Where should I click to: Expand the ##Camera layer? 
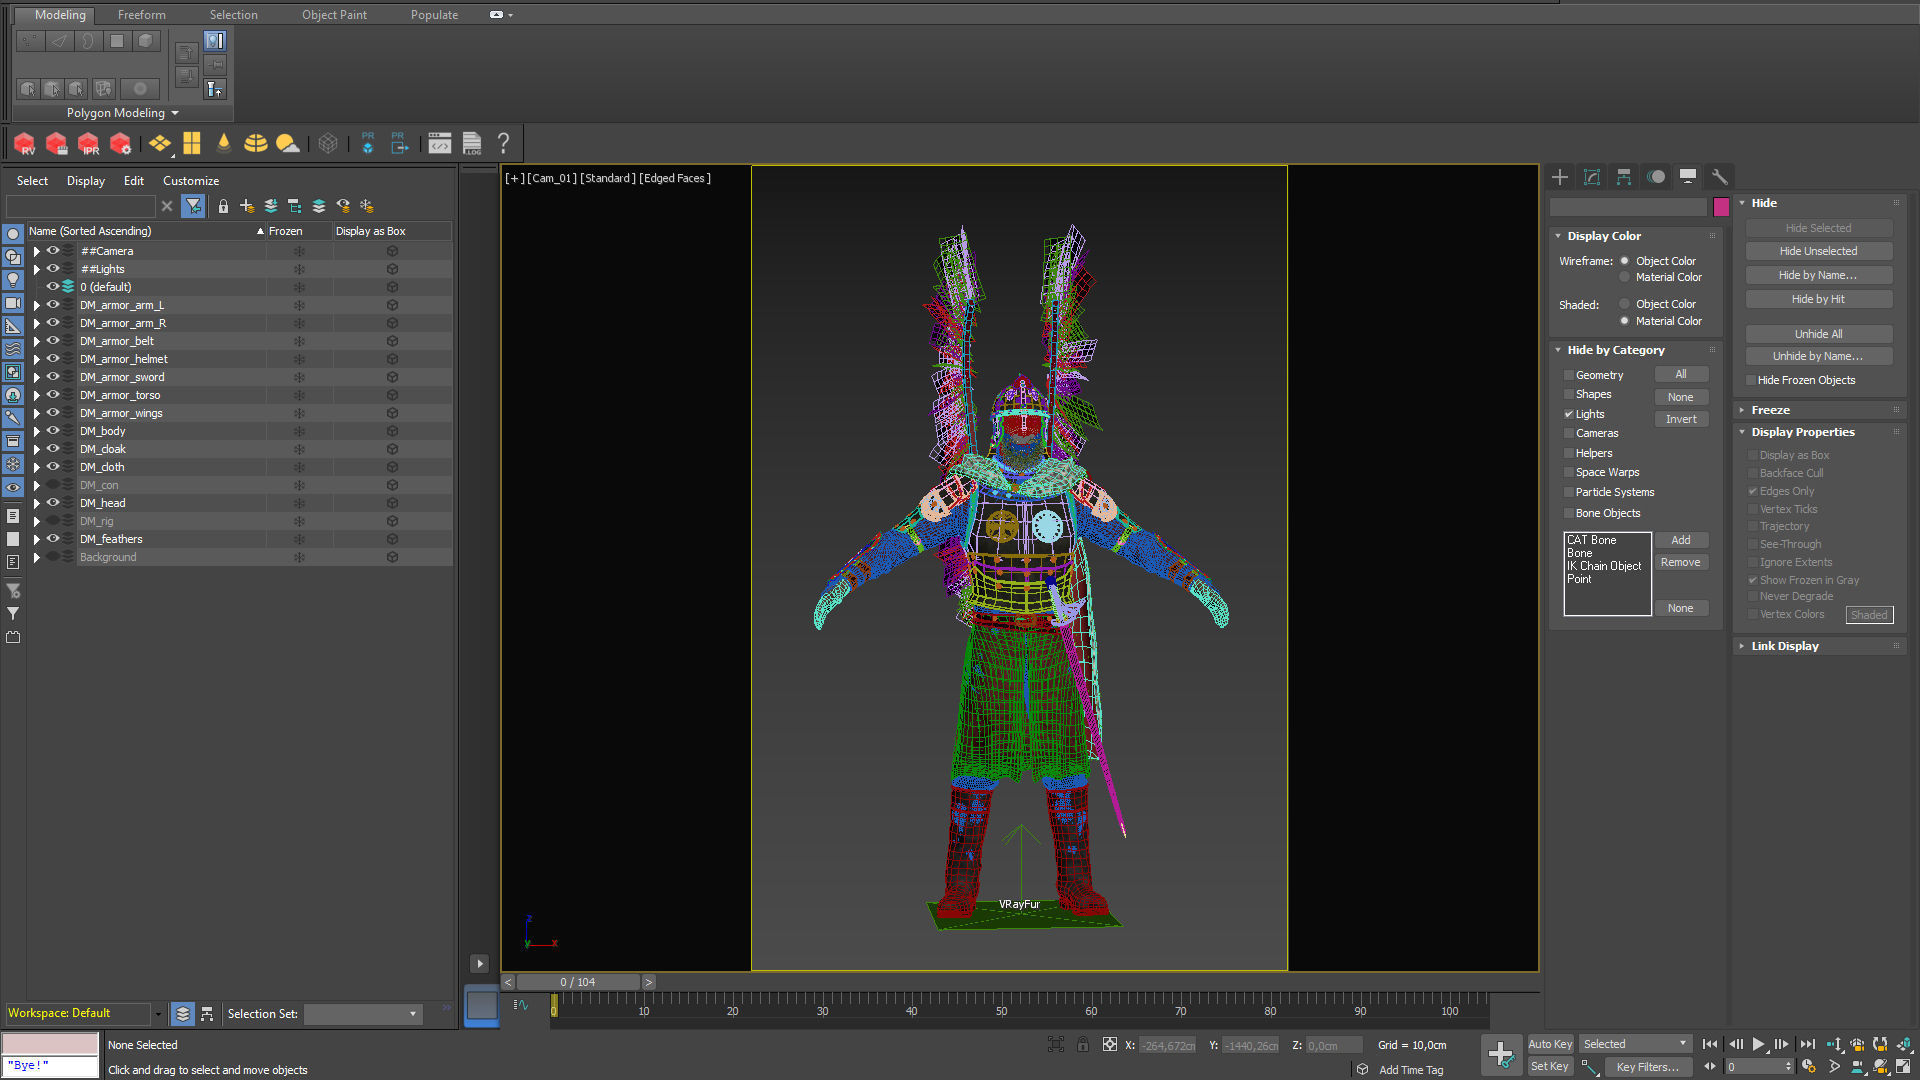tap(37, 252)
